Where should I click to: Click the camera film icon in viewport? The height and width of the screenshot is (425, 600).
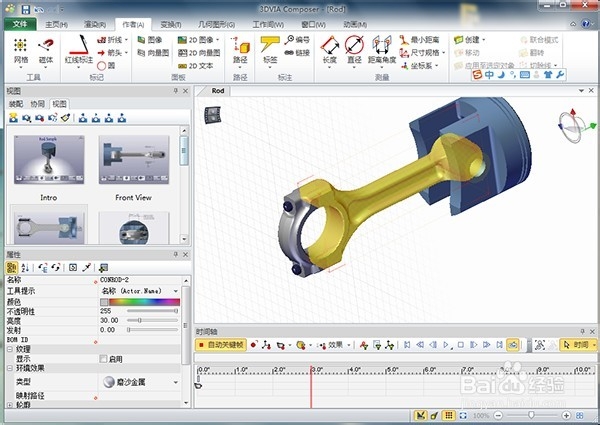point(212,115)
